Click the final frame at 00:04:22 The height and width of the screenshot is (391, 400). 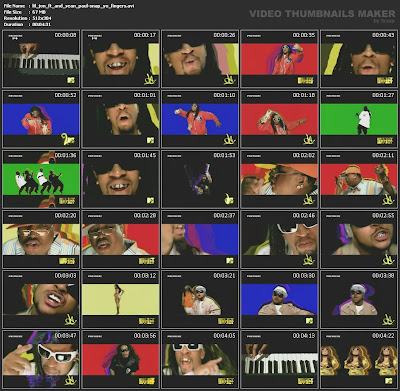point(359,360)
